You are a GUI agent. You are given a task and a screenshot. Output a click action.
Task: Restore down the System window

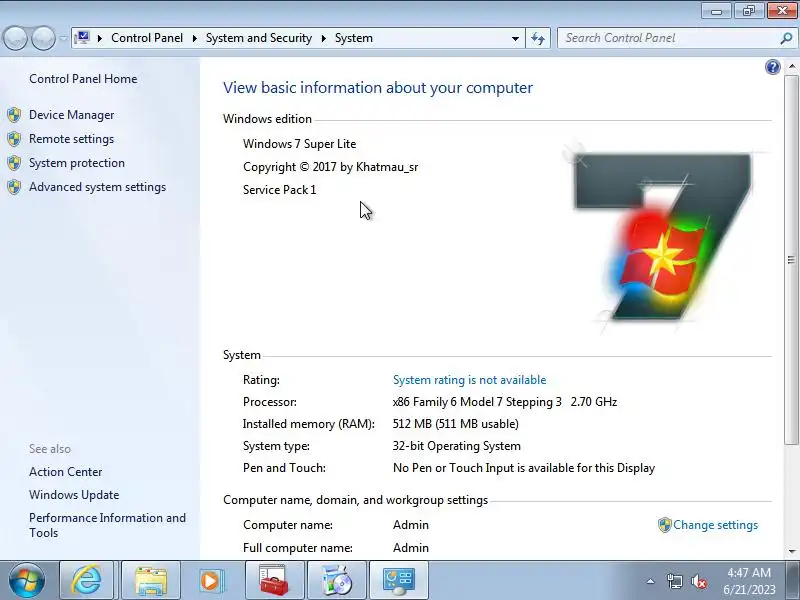coord(749,11)
